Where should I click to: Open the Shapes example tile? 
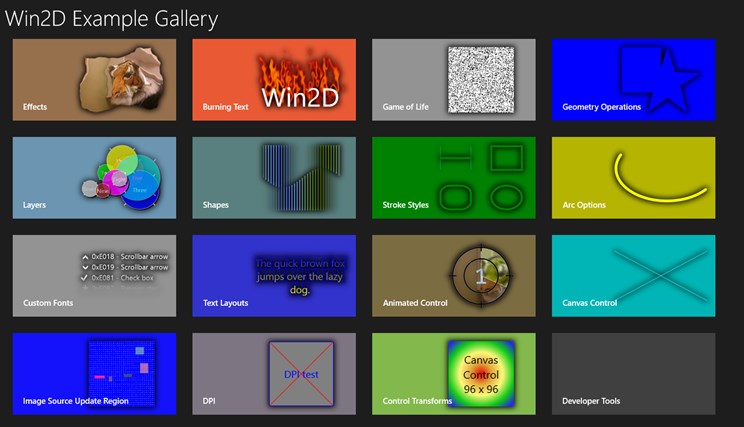pyautogui.click(x=274, y=178)
